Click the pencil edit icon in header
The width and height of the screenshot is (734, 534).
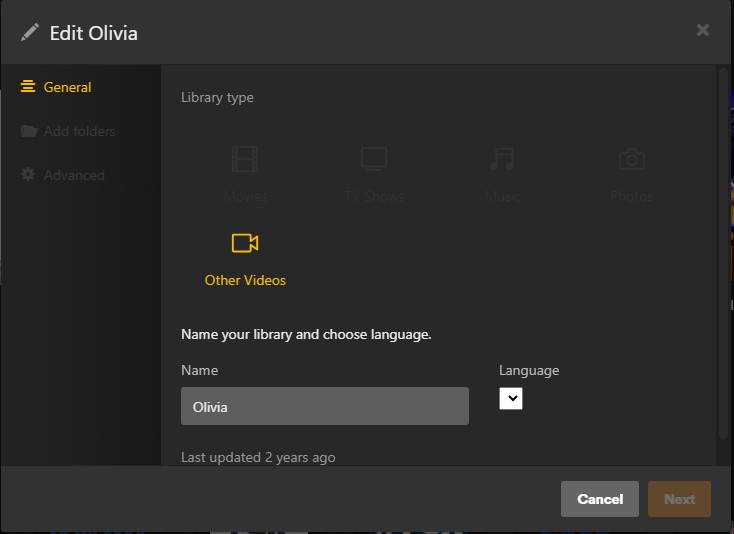coord(30,32)
